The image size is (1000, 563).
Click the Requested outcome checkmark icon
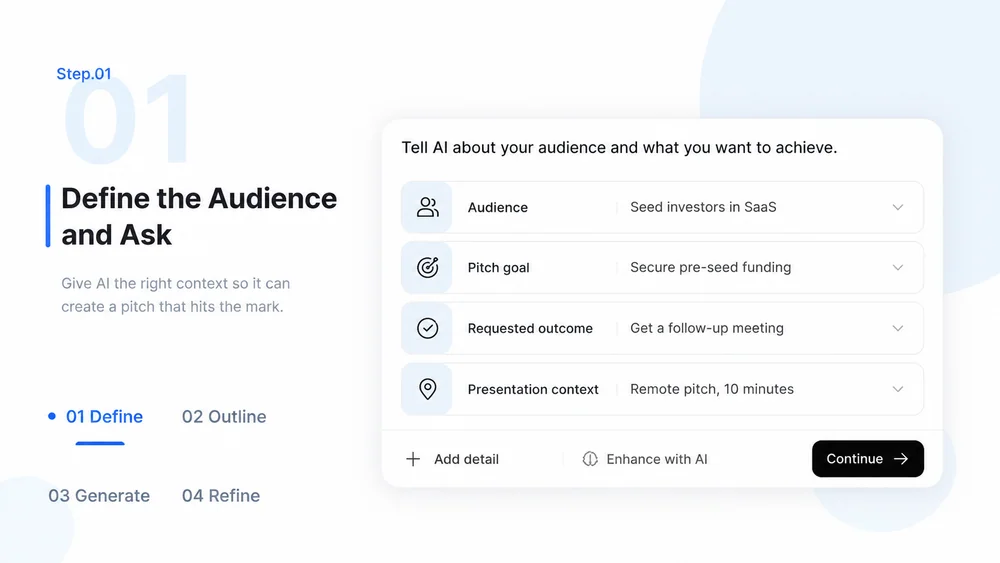427,328
